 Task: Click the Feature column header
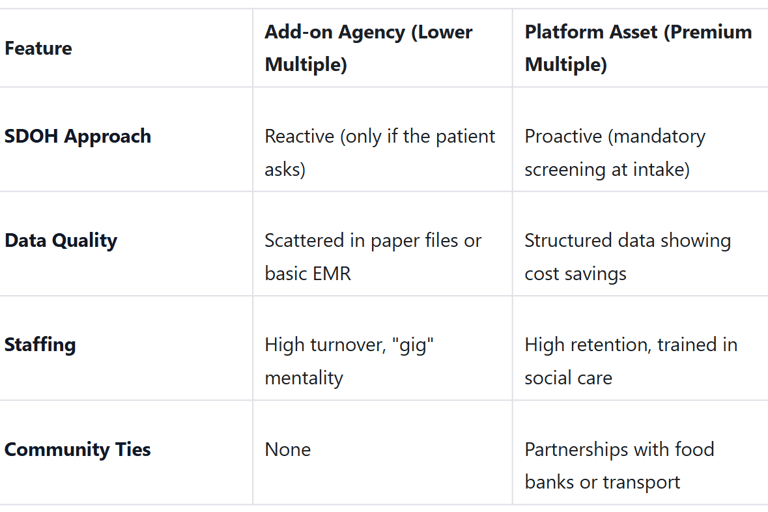tap(38, 48)
